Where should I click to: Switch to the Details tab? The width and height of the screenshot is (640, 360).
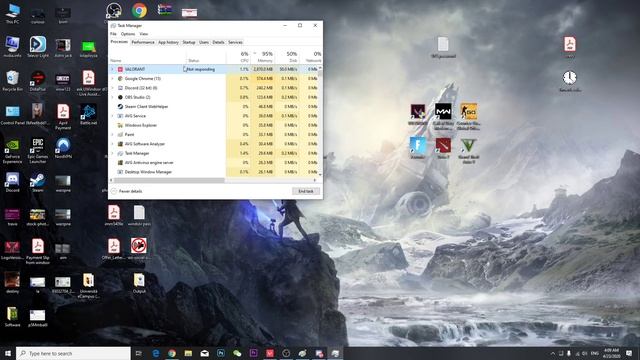click(x=218, y=42)
